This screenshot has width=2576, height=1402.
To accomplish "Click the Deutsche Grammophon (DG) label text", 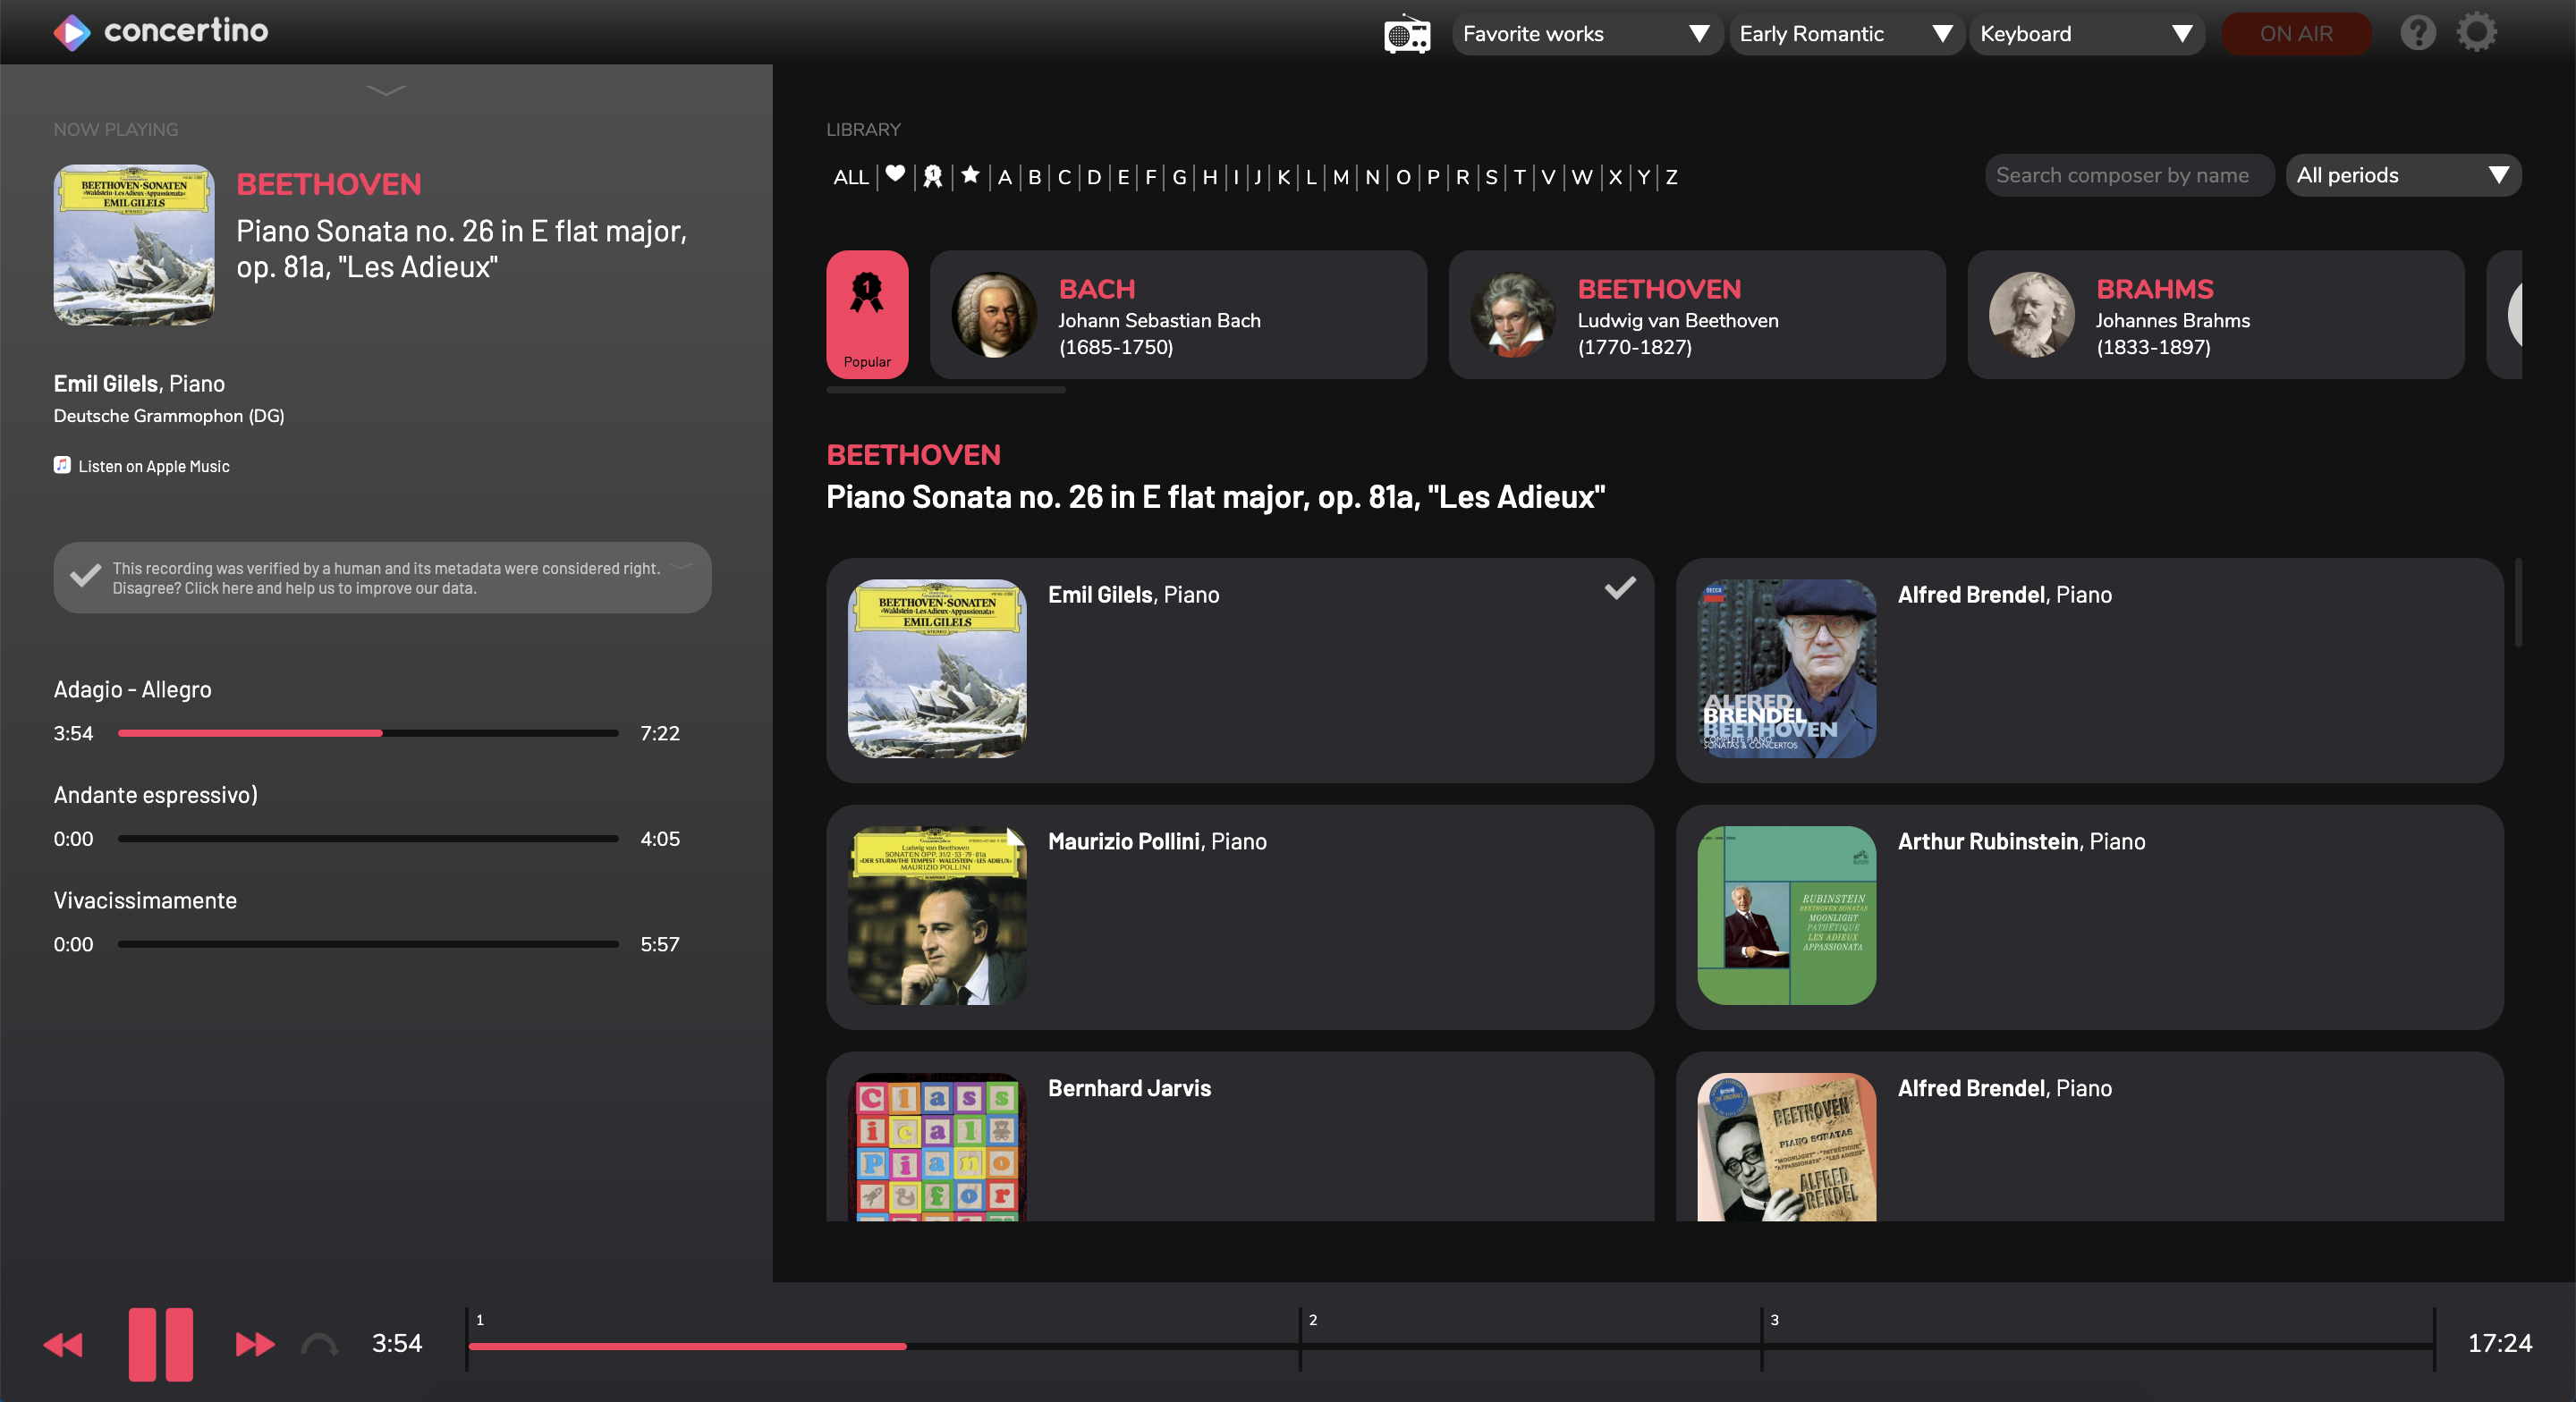I will [x=169, y=416].
